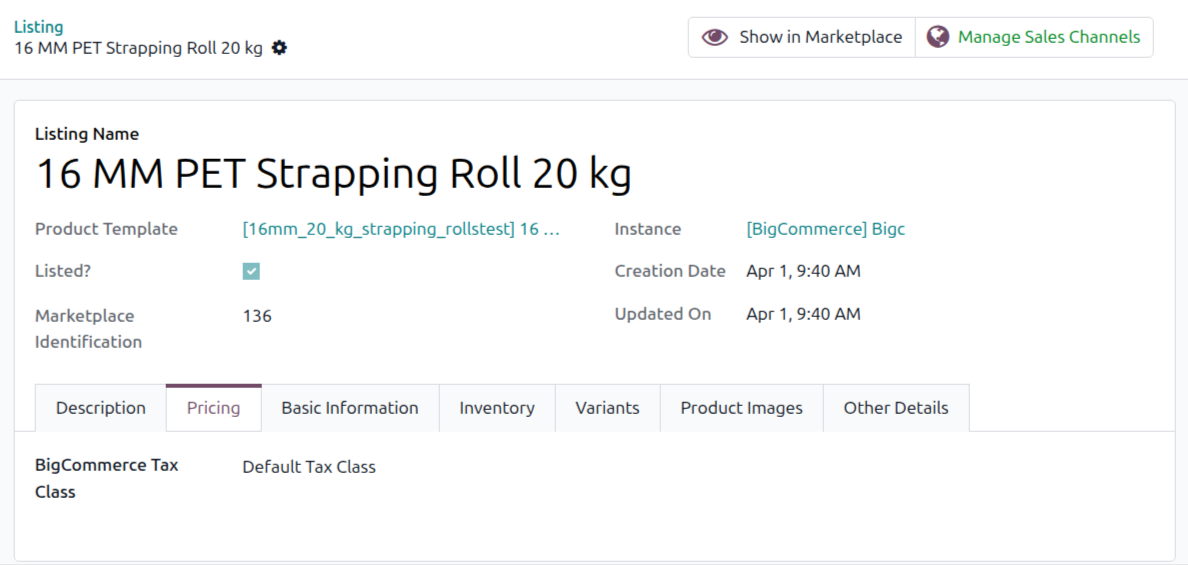Image resolution: width=1188 pixels, height=565 pixels.
Task: Open the Other Details tab
Action: pyautogui.click(x=896, y=408)
